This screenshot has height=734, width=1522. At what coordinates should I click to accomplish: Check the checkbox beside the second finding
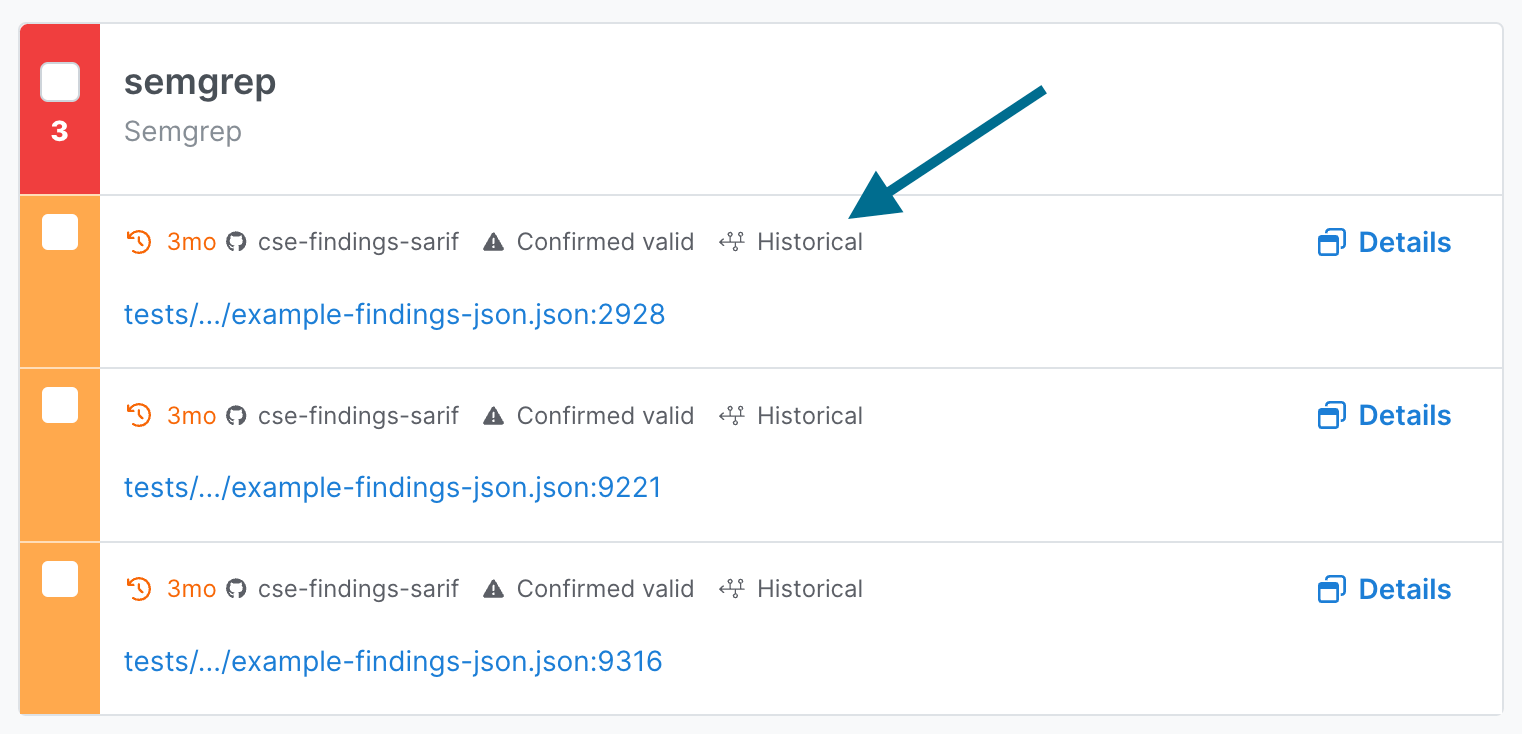click(x=59, y=405)
